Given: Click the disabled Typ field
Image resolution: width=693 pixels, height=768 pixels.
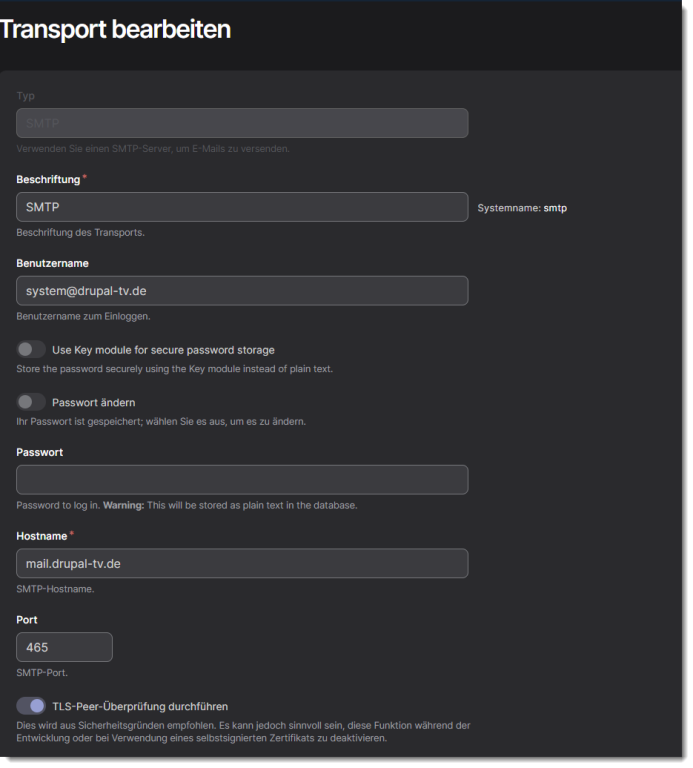Looking at the screenshot, I should click(x=242, y=123).
